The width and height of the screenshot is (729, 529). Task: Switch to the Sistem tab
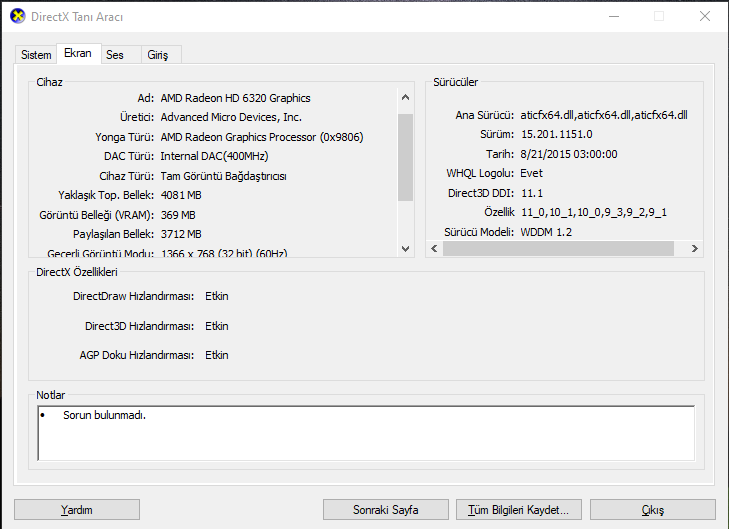[x=36, y=55]
